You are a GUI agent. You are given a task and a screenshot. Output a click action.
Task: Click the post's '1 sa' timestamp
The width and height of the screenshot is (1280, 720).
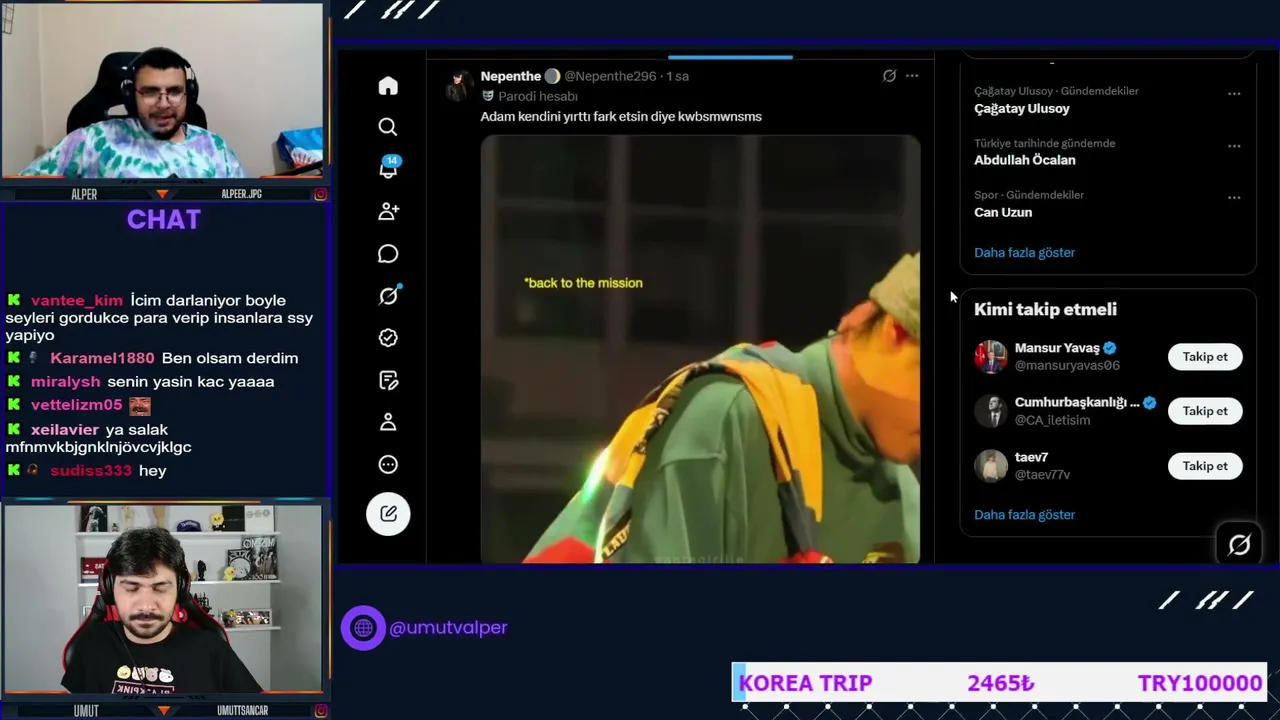[678, 76]
